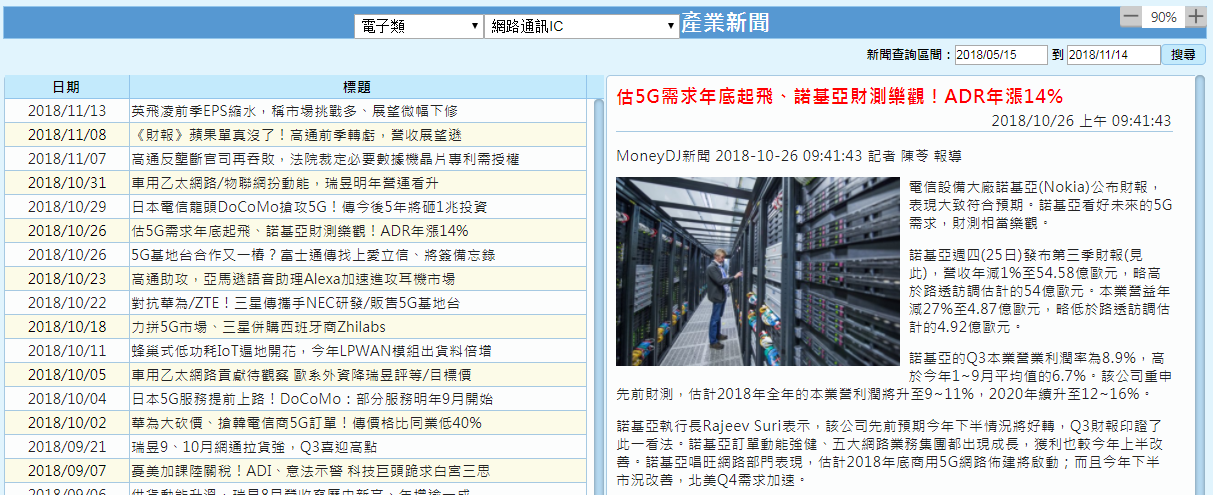Edit the start date field 2018/05/15
The width and height of the screenshot is (1213, 495).
1000,55
